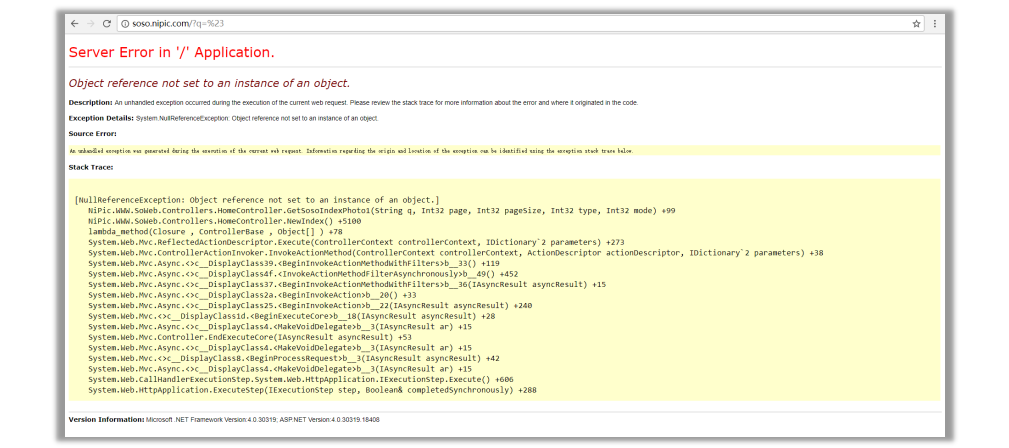Click the DisplayClass37 b__36 +15 line
Image resolution: width=1009 pixels, height=448 pixels.
347,284
